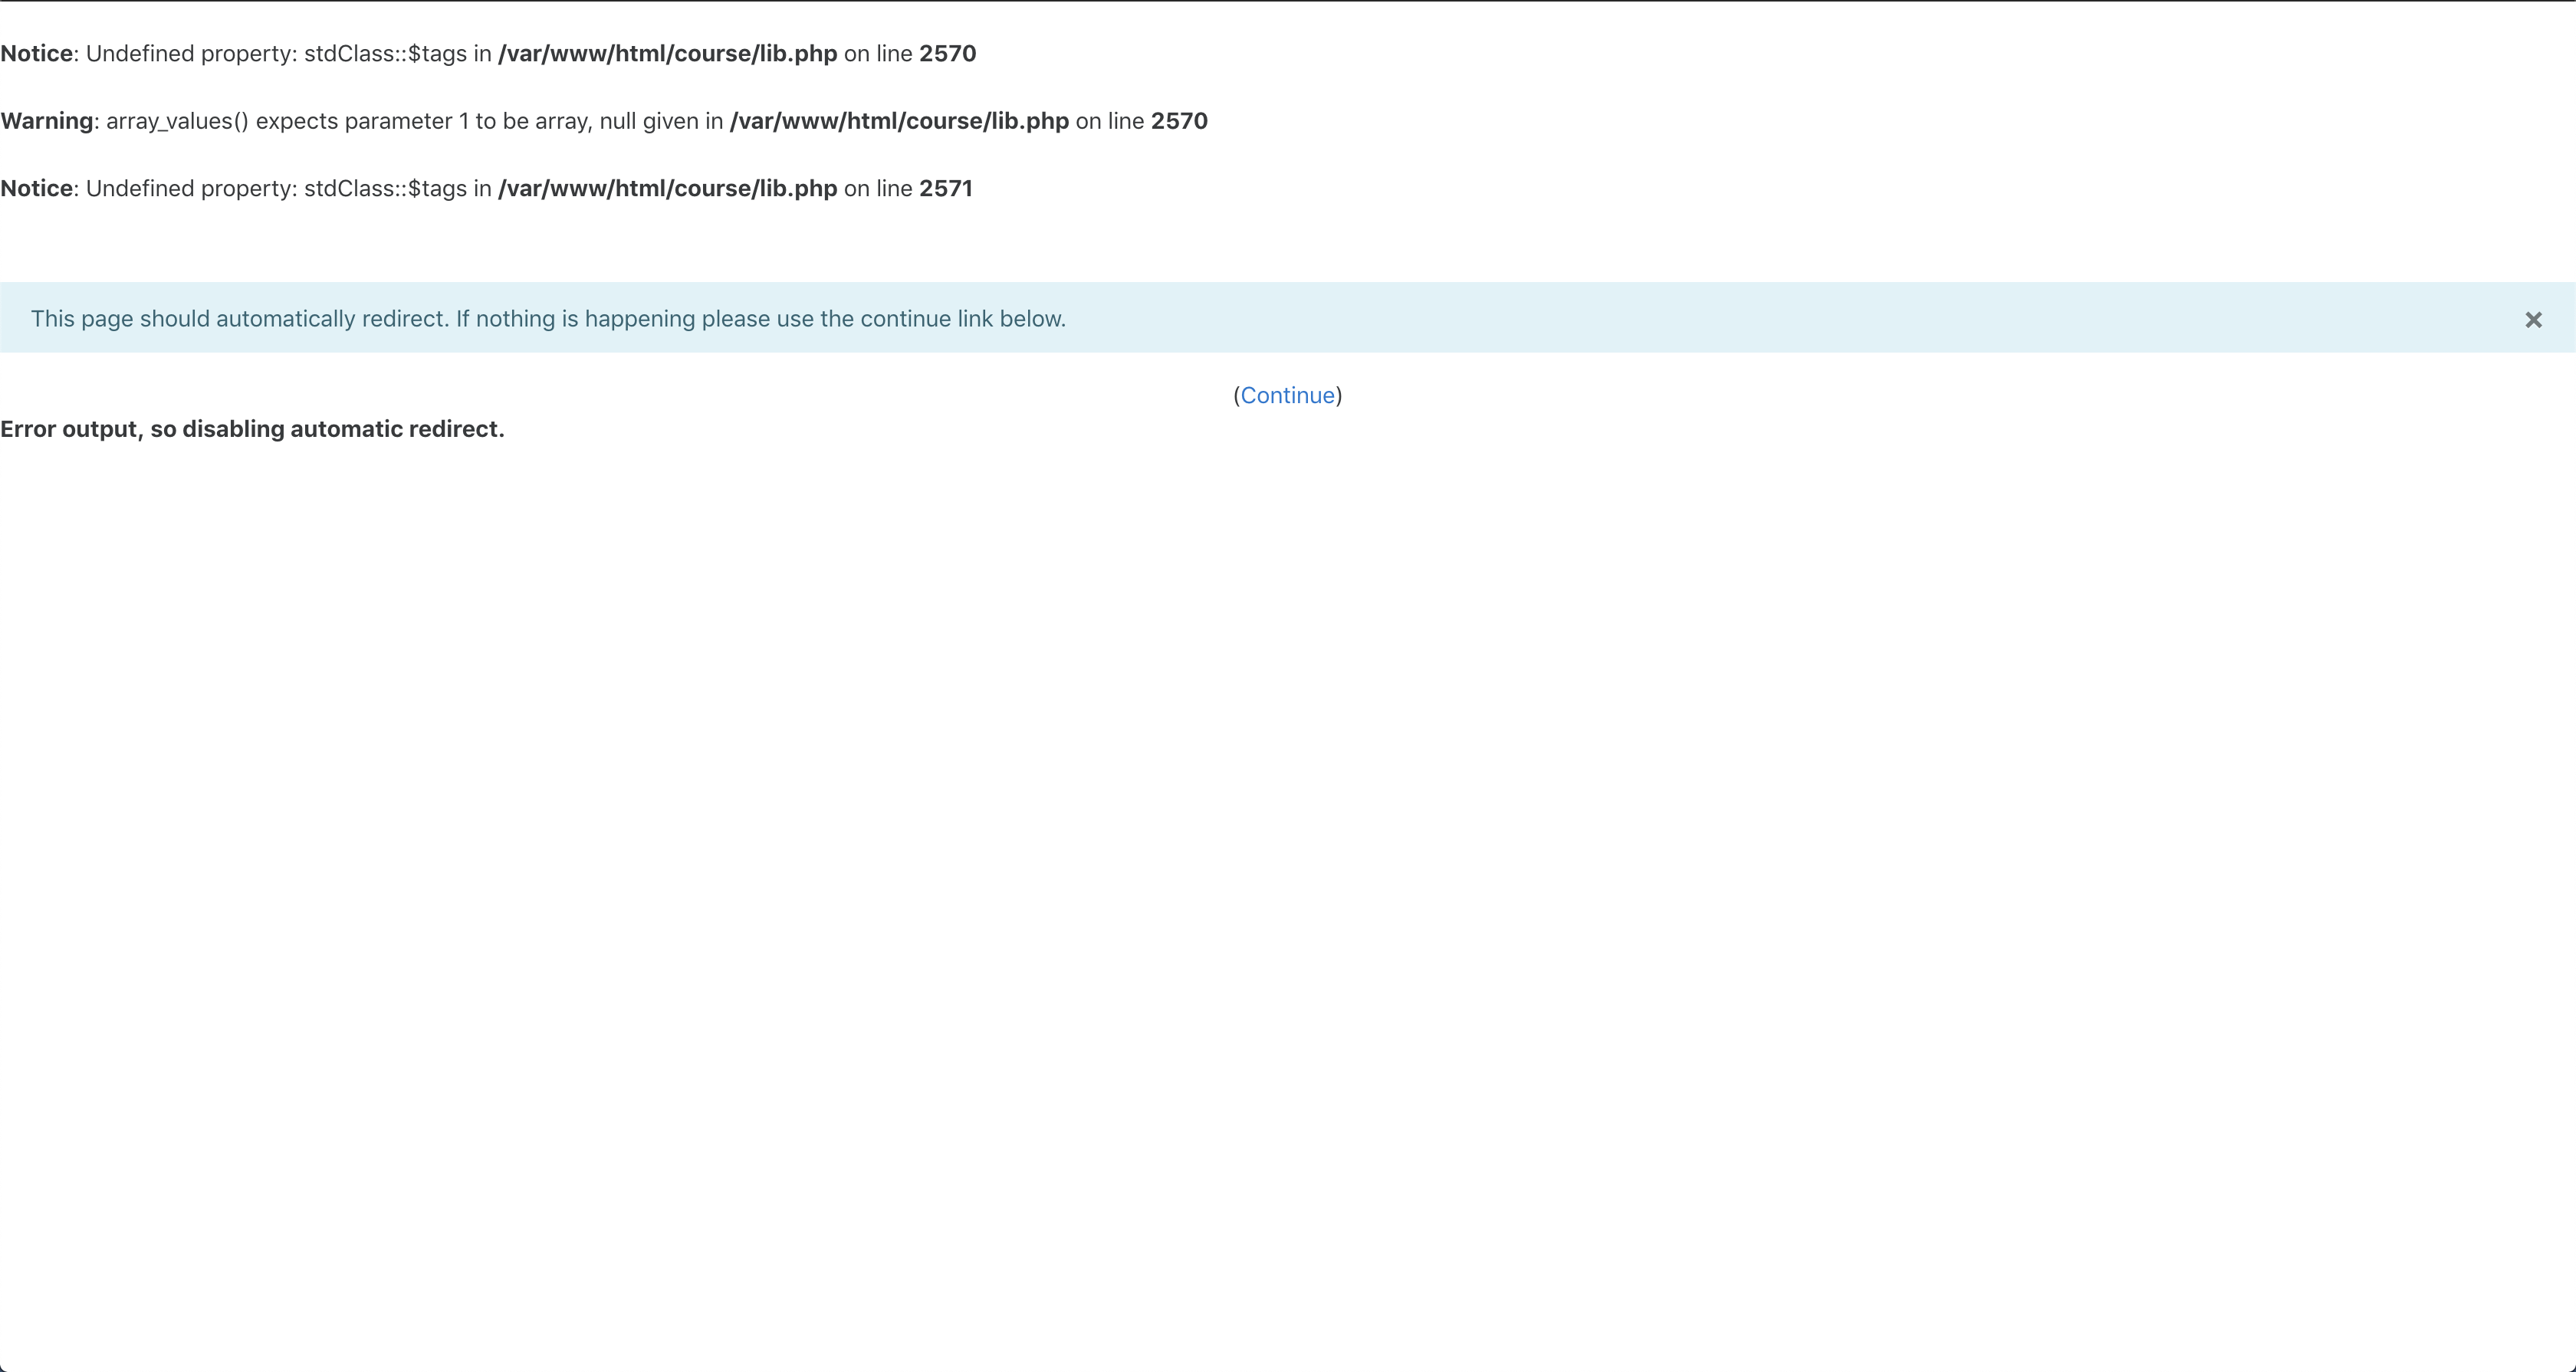Screen dimensions: 2576x1372
Task: Click the array_values() warning message
Action: click(x=604, y=121)
